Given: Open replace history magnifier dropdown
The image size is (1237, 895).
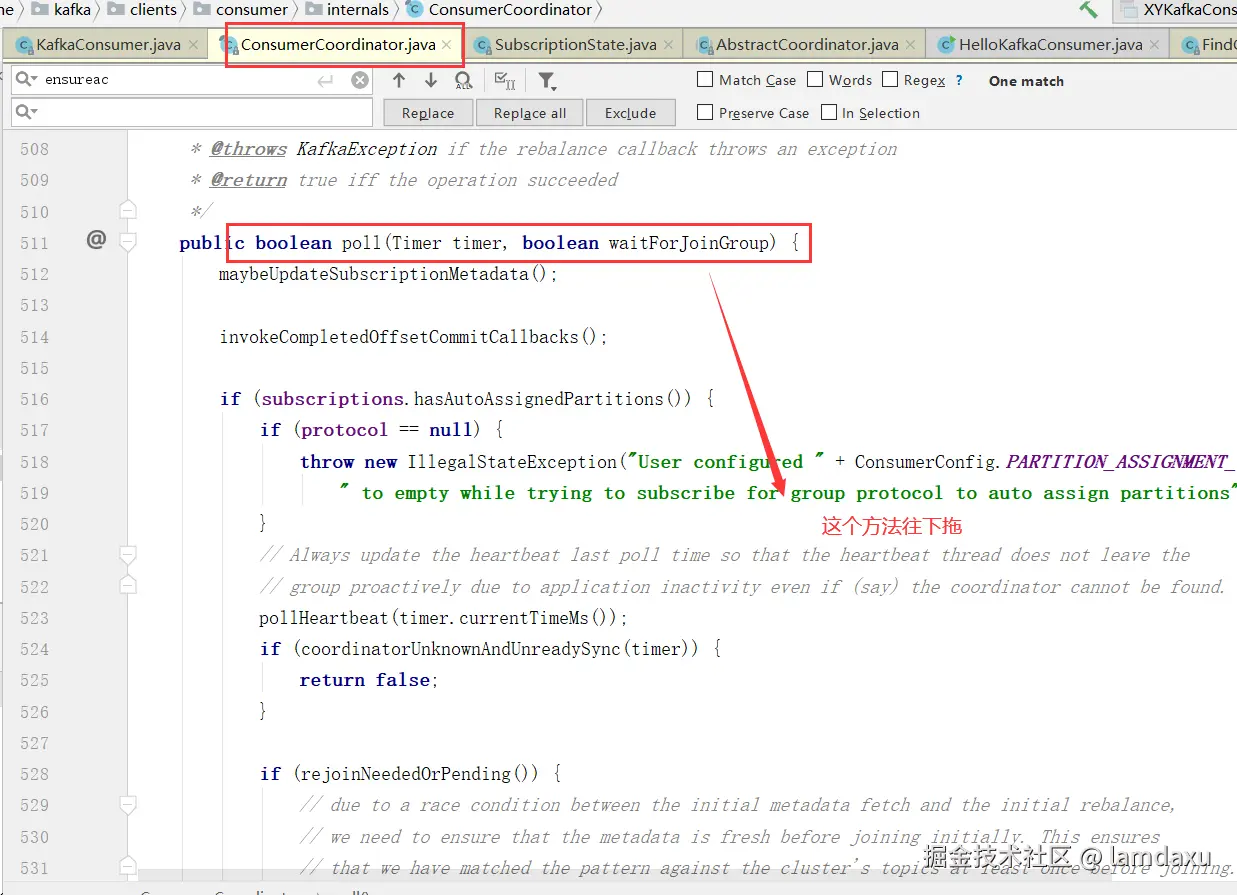Looking at the screenshot, I should tap(26, 111).
